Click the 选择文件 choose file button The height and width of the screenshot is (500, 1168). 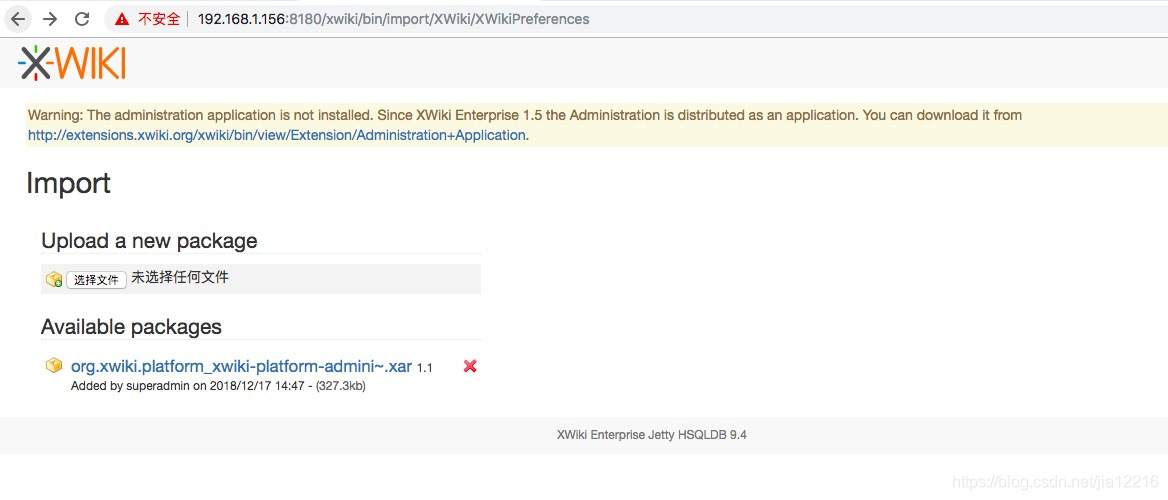[96, 279]
